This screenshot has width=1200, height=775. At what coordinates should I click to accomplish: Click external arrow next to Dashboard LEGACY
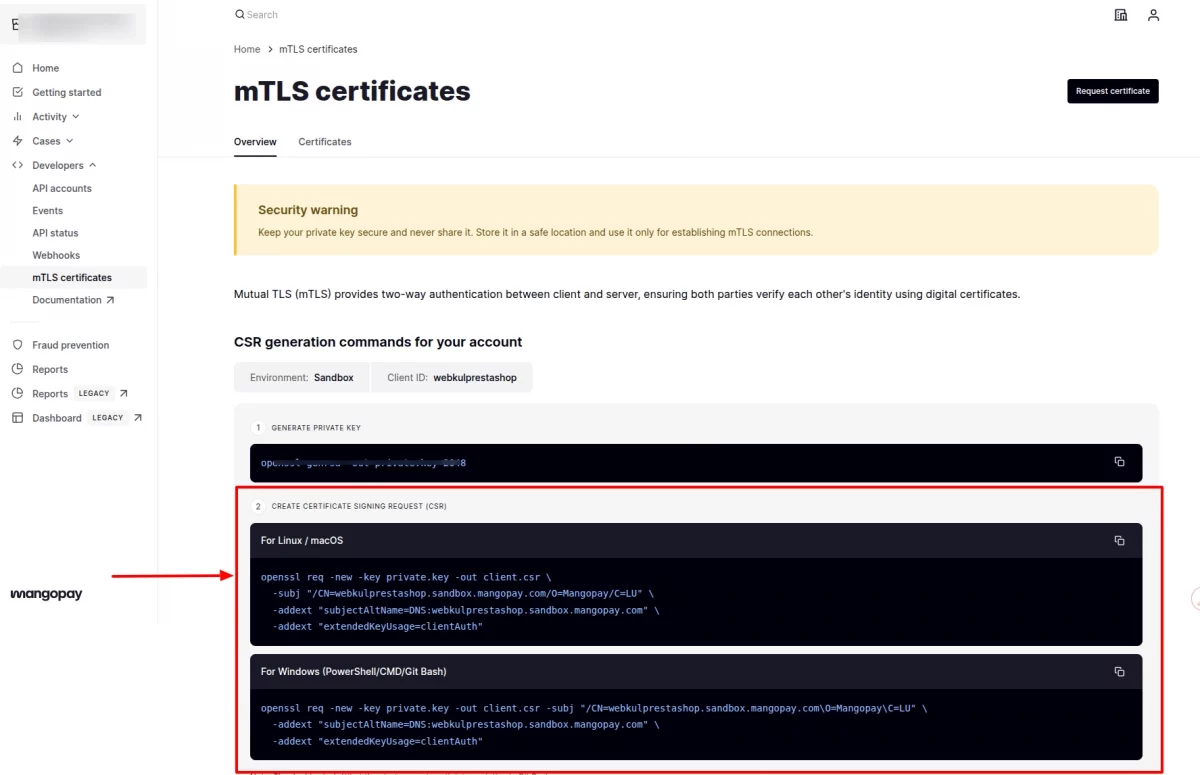(x=137, y=418)
